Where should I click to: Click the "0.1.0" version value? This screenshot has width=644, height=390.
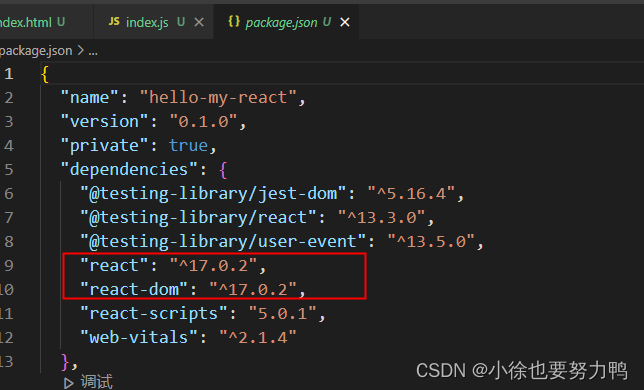click(x=203, y=122)
